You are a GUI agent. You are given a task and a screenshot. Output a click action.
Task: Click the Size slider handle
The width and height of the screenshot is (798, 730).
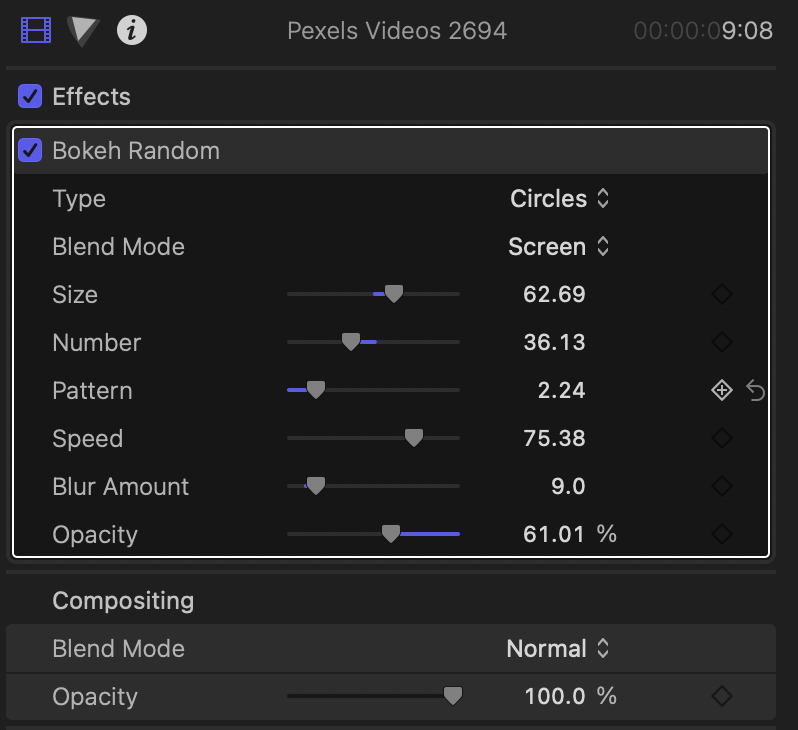[393, 294]
